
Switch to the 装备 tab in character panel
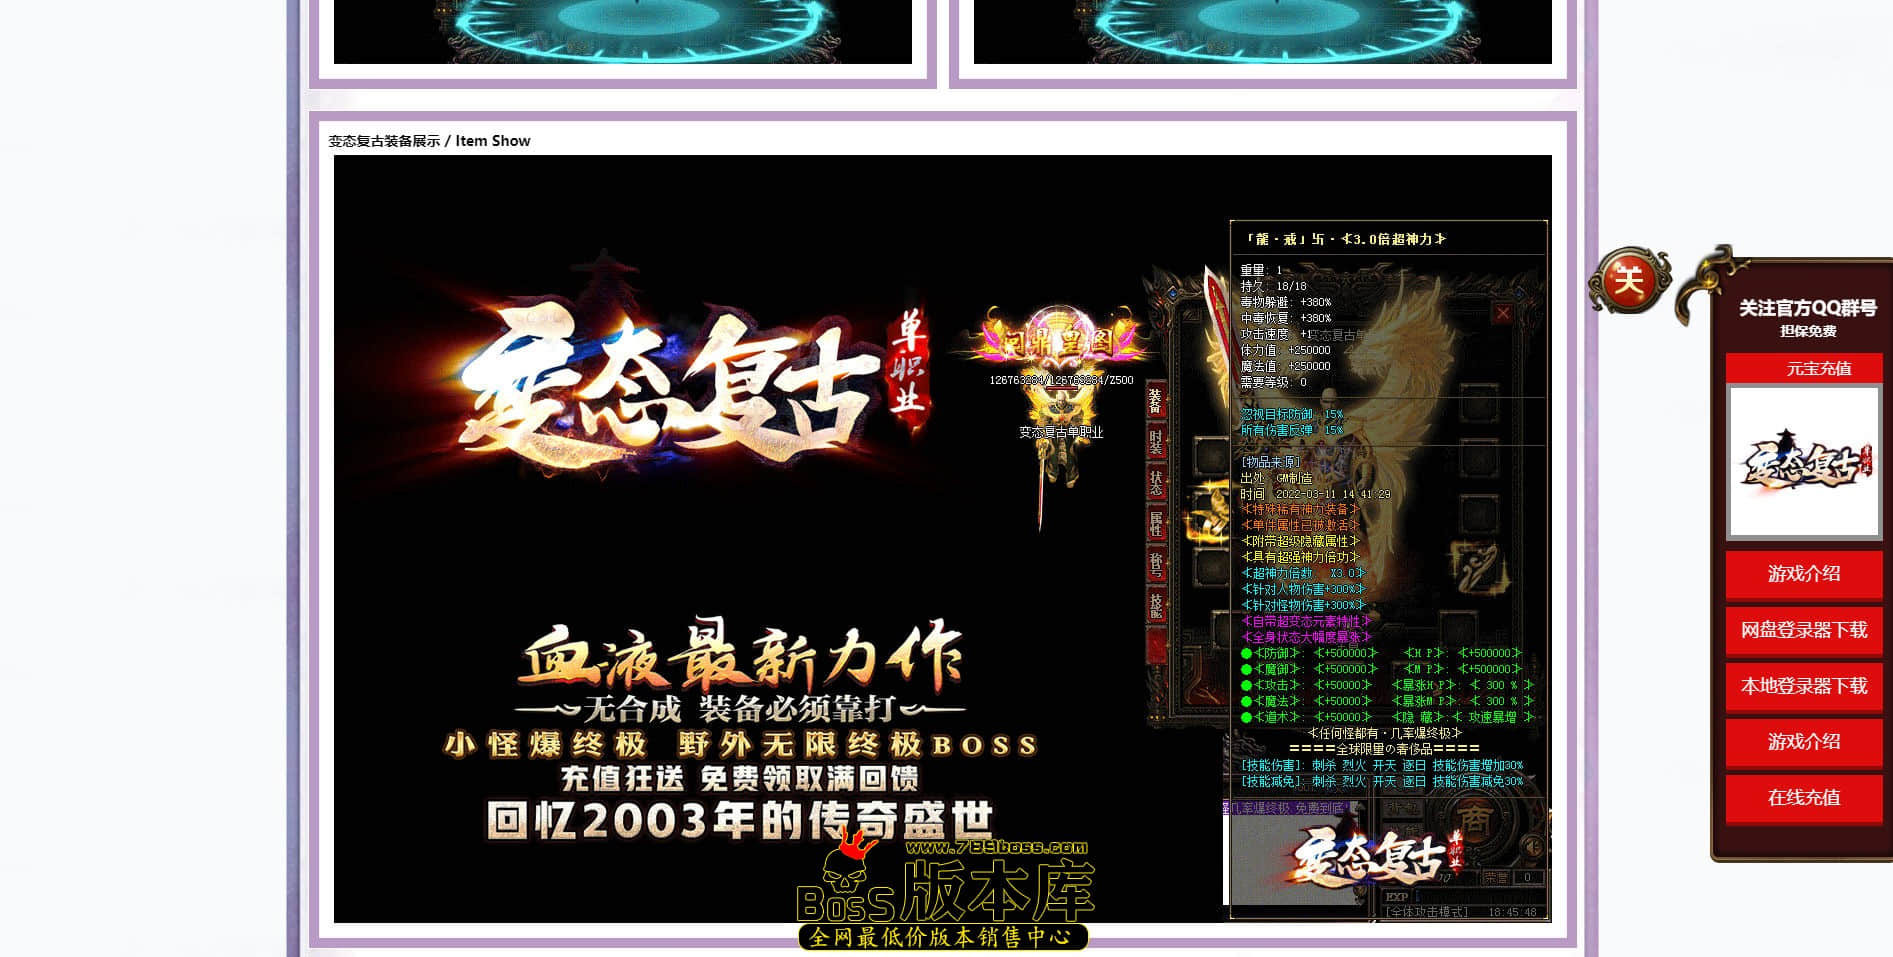pyautogui.click(x=1155, y=402)
